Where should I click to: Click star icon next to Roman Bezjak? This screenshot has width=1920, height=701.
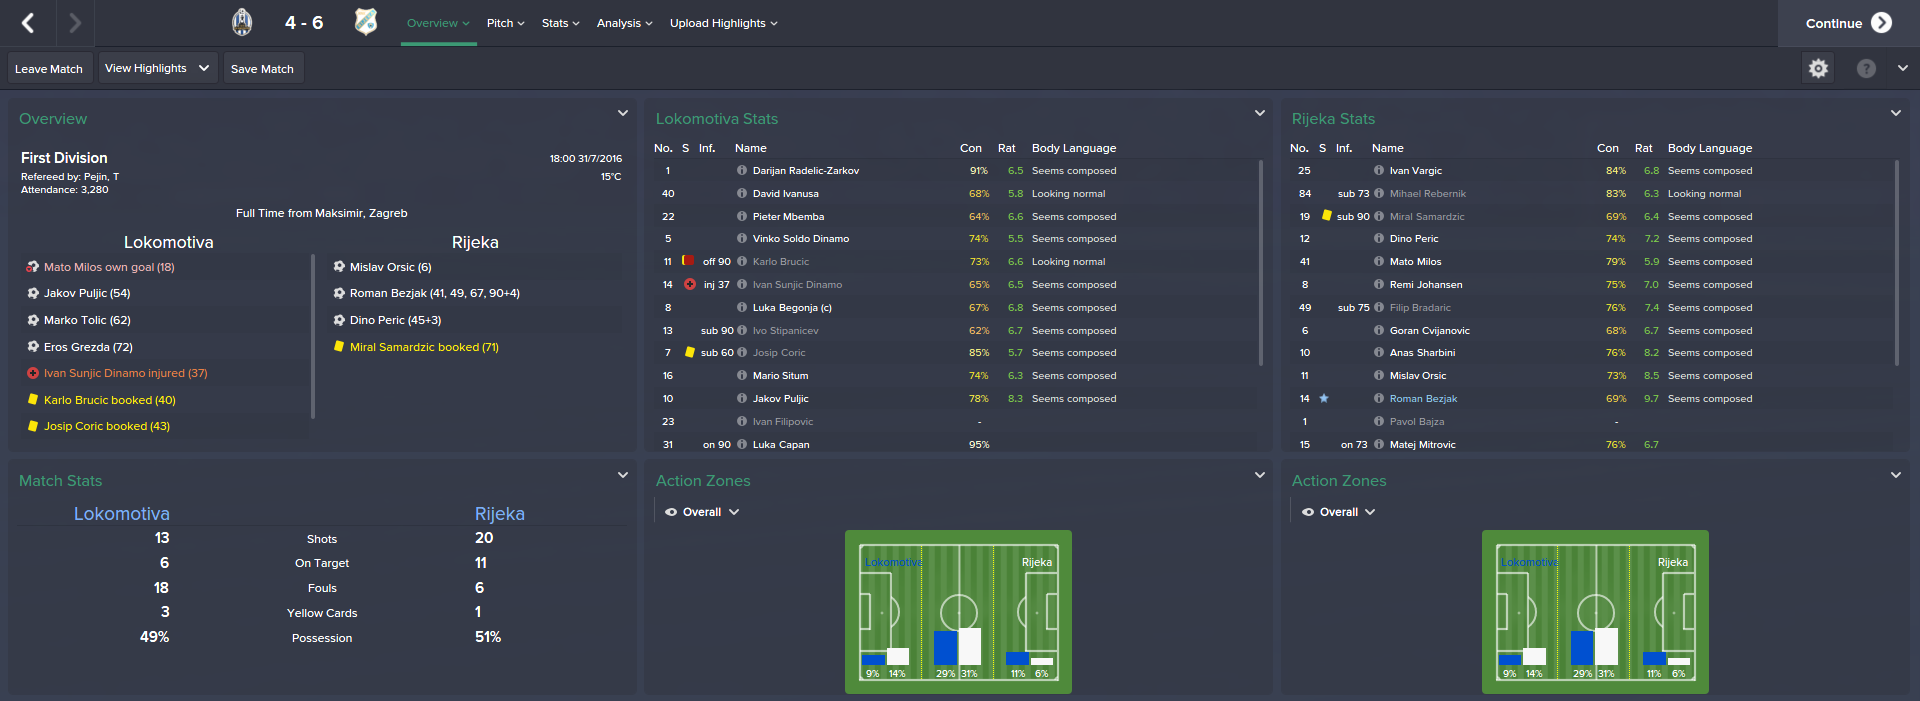point(1324,398)
